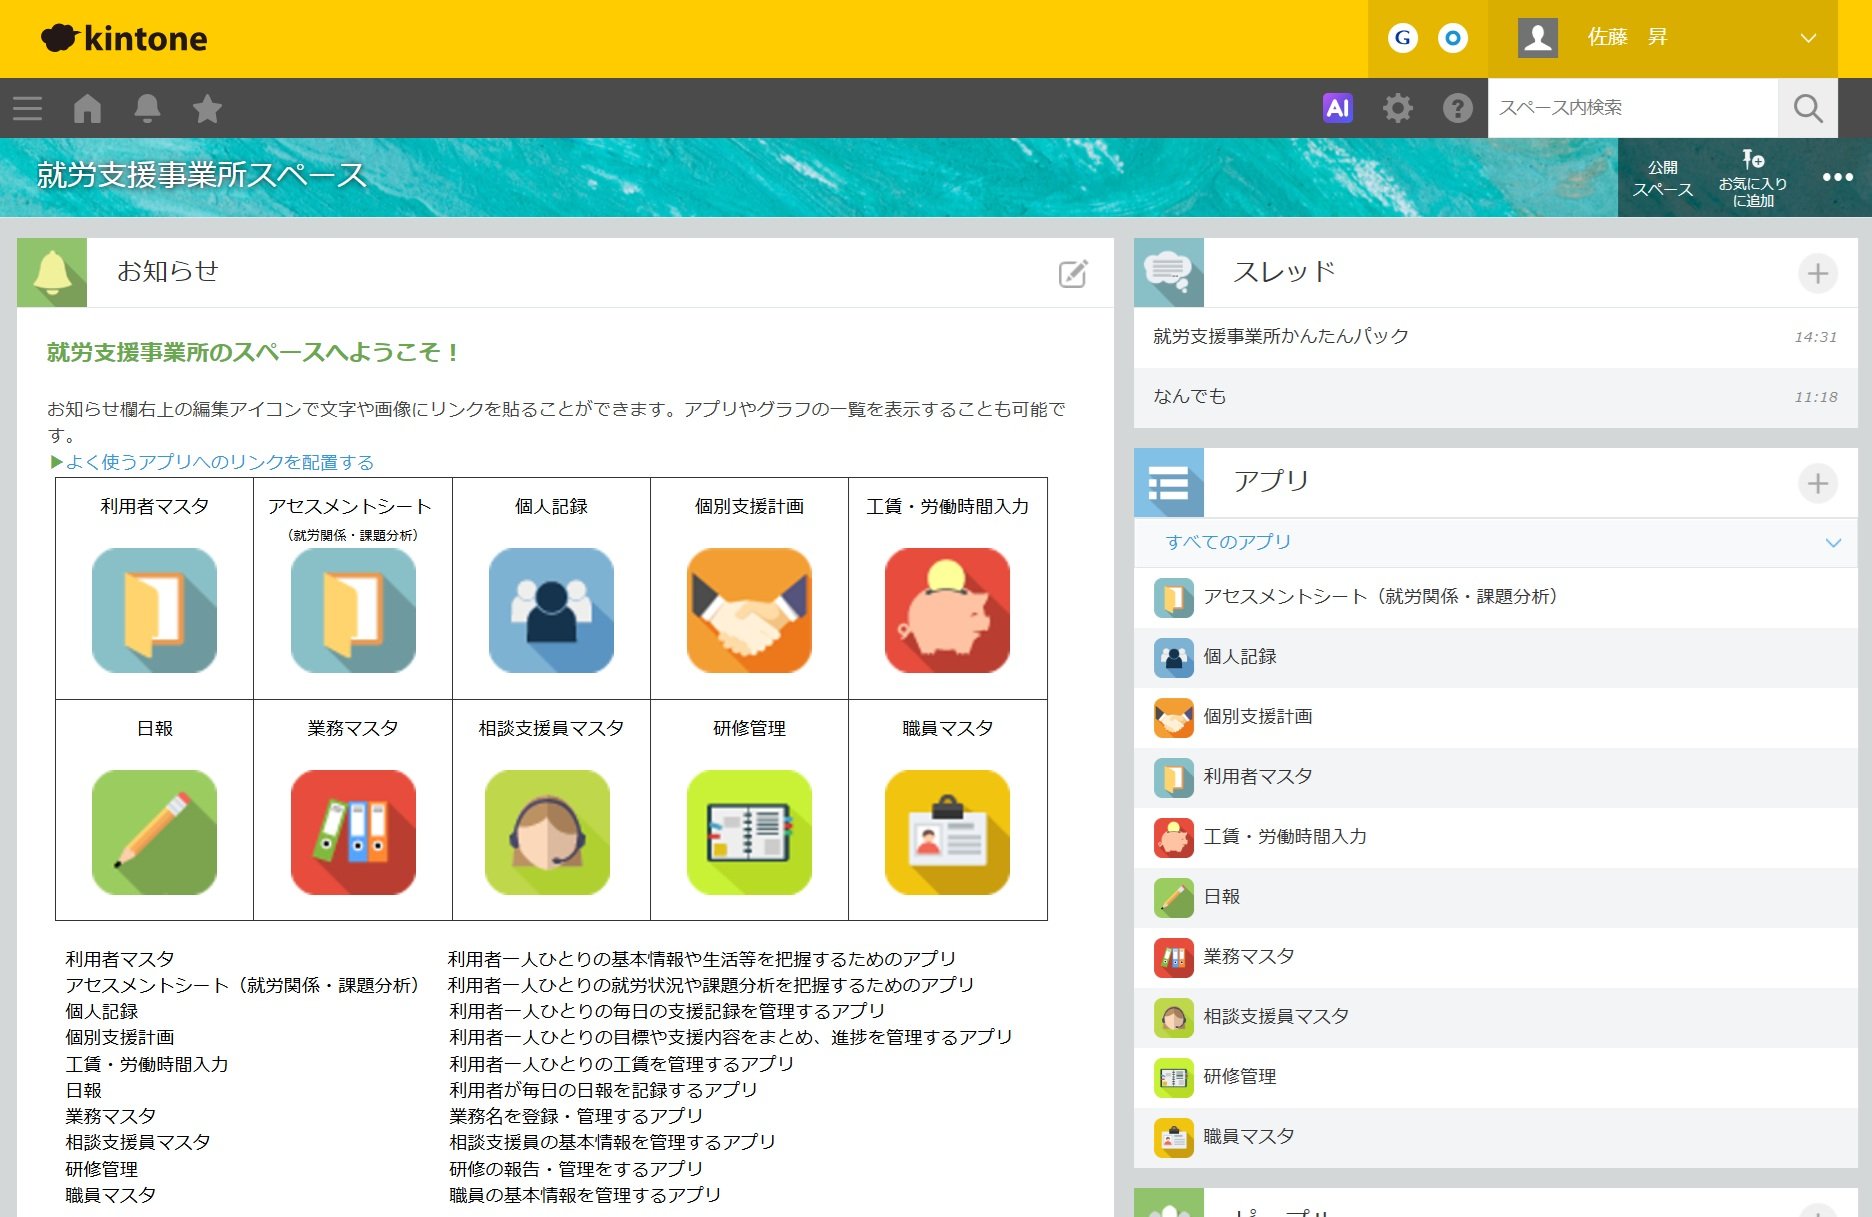Open the space options ellipsis menu
This screenshot has width=1872, height=1217.
1837,177
